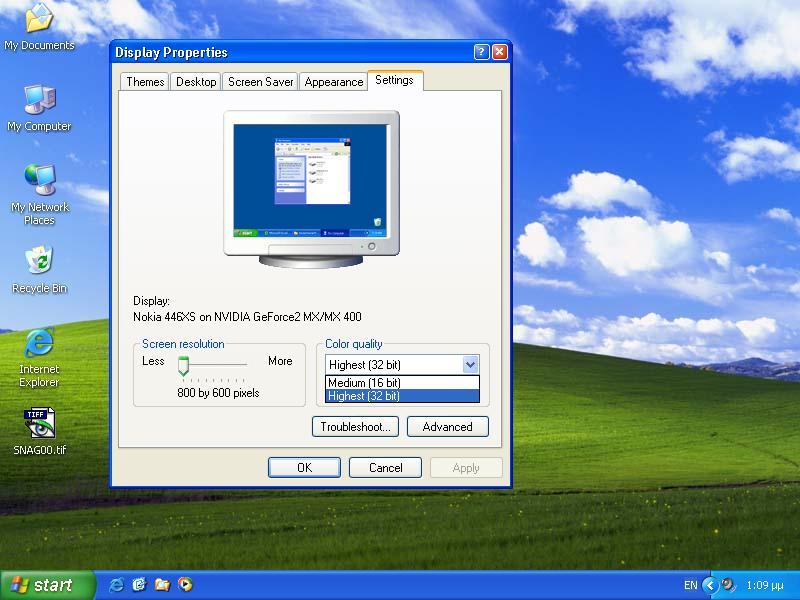800x600 pixels.
Task: Click the taskbar clock showing 1:09
Action: pyautogui.click(x=764, y=585)
